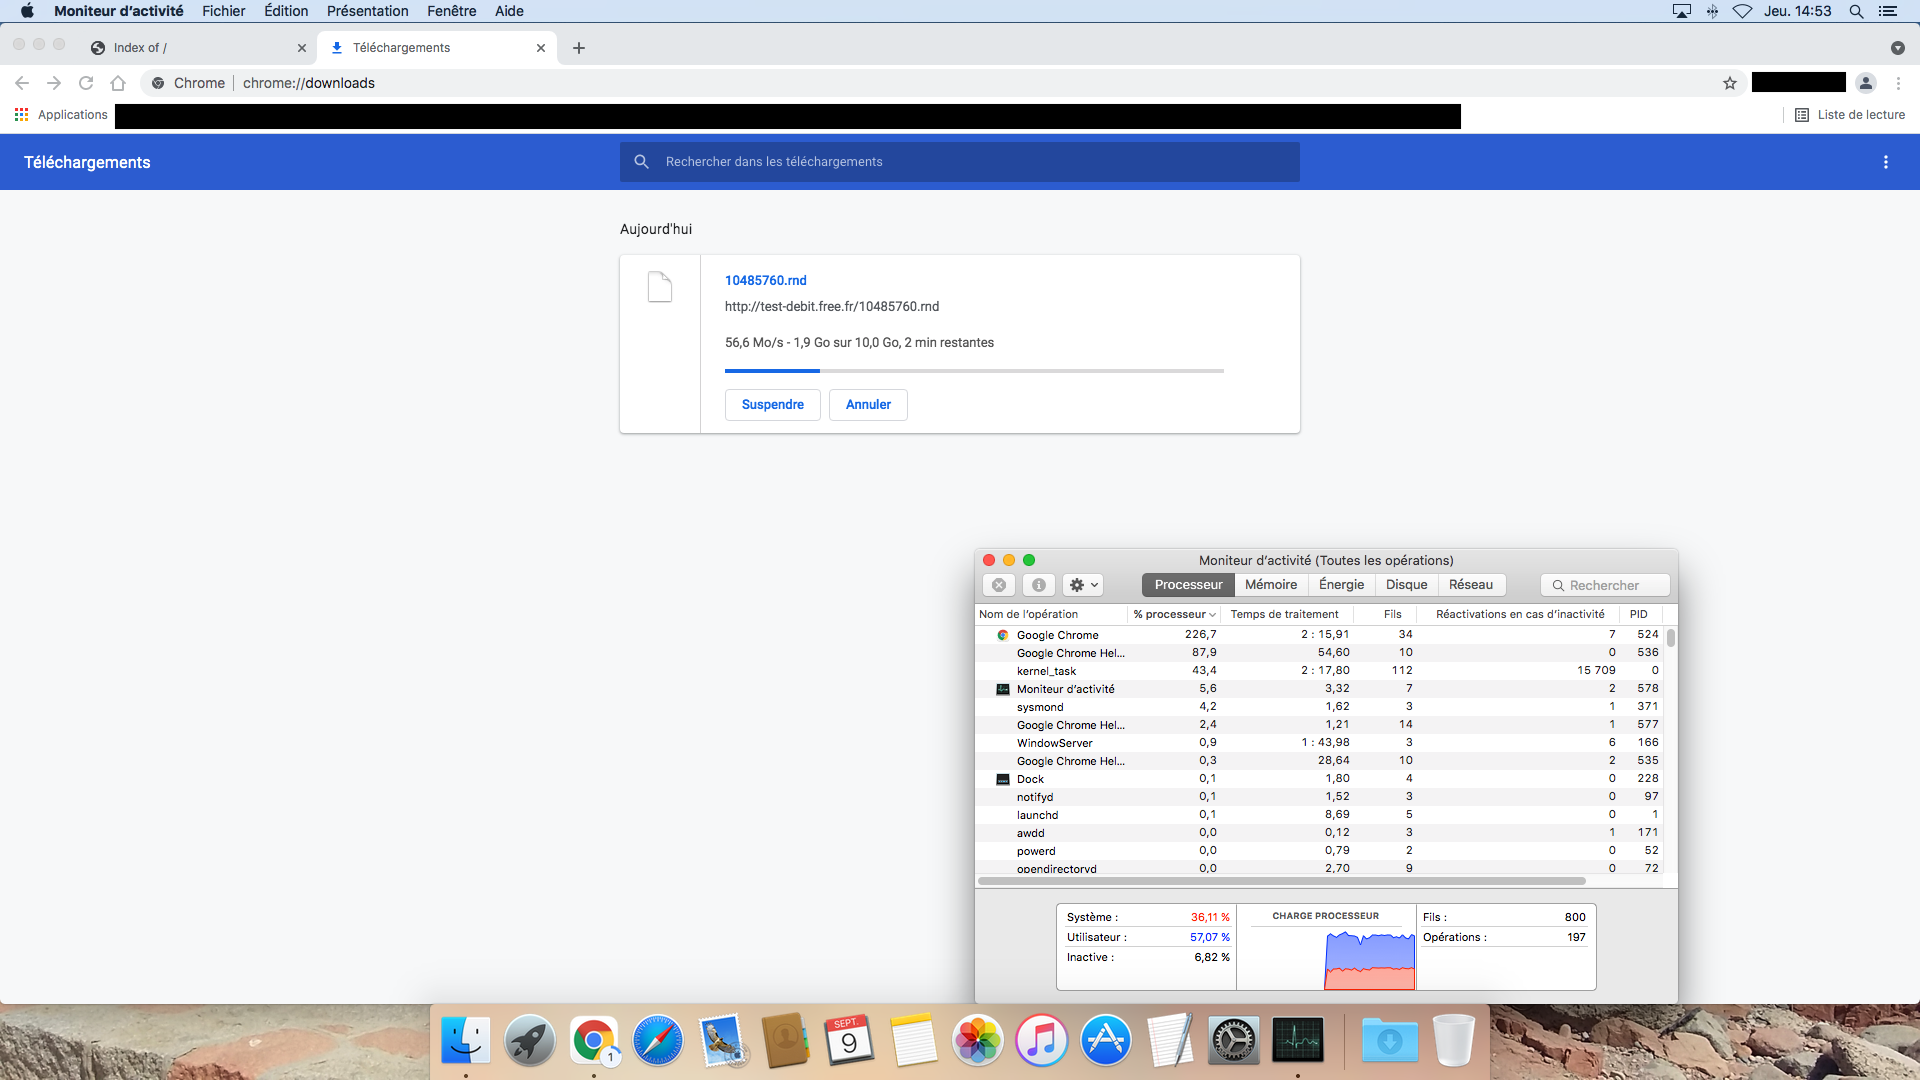Click the Suspendre download button

pyautogui.click(x=772, y=405)
